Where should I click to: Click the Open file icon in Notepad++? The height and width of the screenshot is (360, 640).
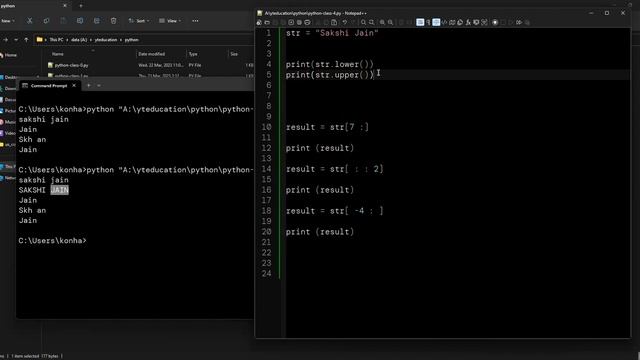tap(267, 22)
